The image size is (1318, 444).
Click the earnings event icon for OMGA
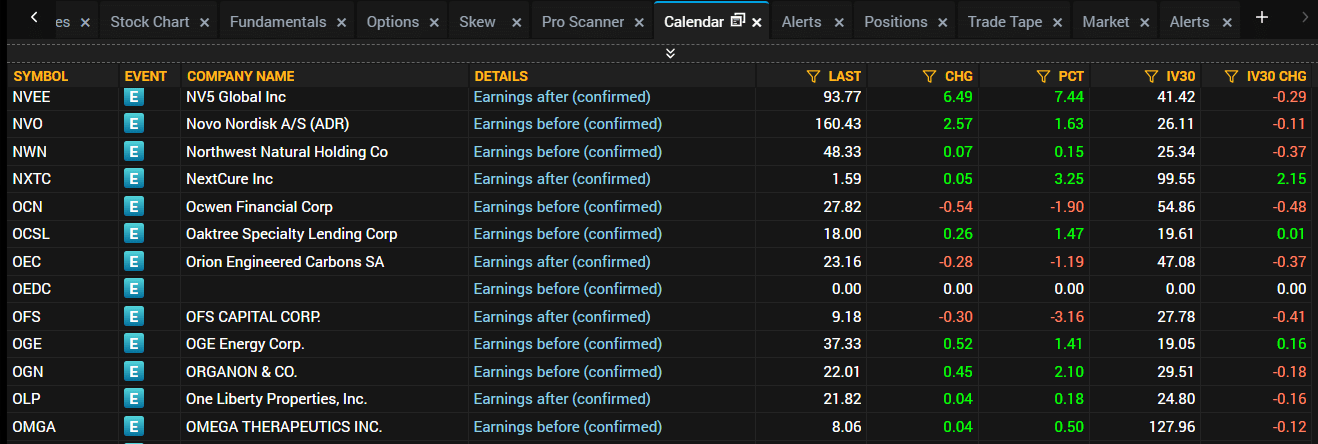pyautogui.click(x=134, y=427)
